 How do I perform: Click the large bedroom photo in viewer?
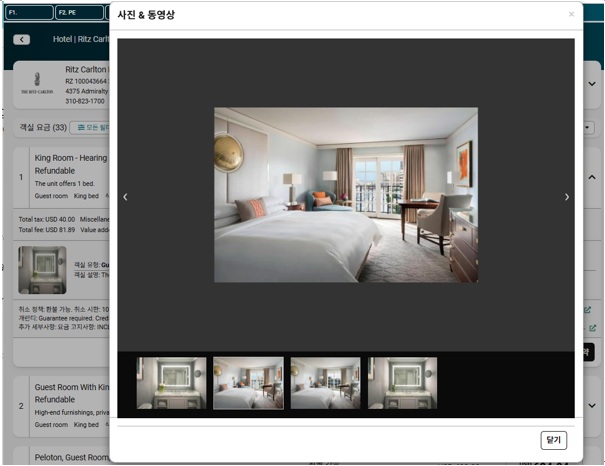point(346,195)
